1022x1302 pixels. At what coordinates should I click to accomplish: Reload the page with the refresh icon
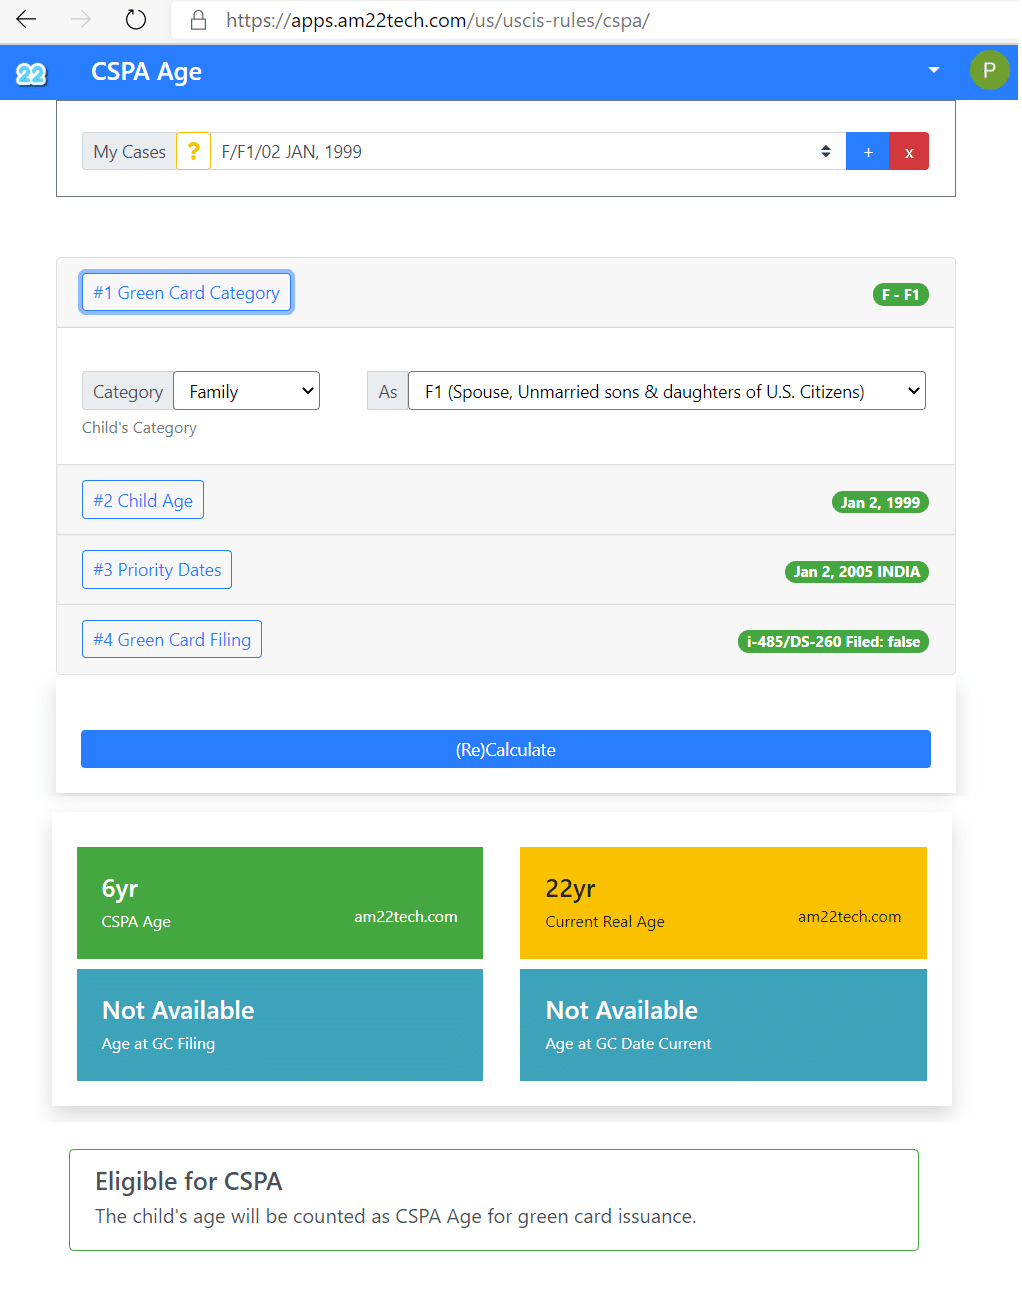pos(136,20)
